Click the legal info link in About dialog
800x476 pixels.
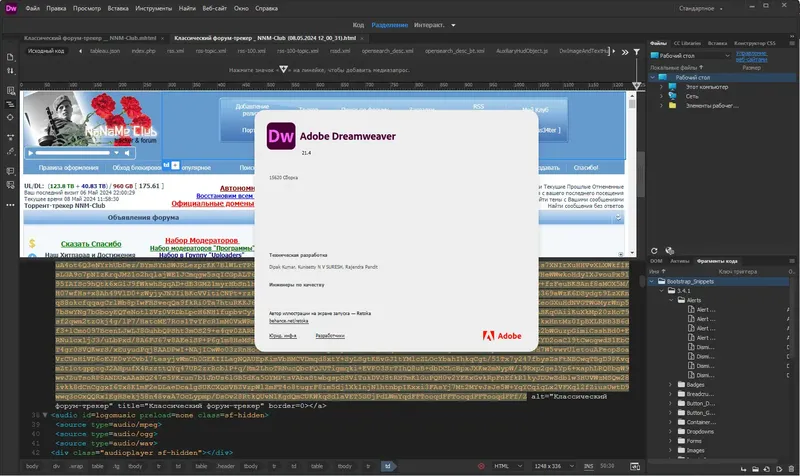(x=283, y=336)
